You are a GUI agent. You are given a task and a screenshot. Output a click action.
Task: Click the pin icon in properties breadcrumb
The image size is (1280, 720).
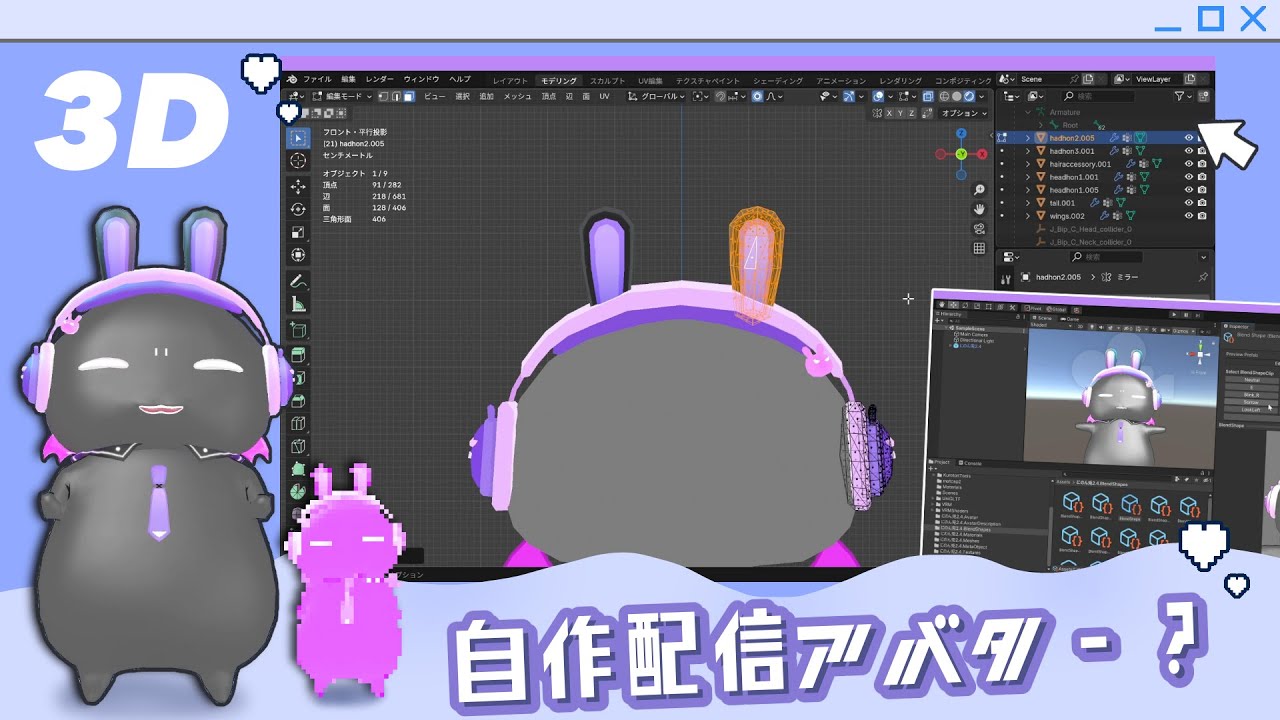coord(1203,277)
